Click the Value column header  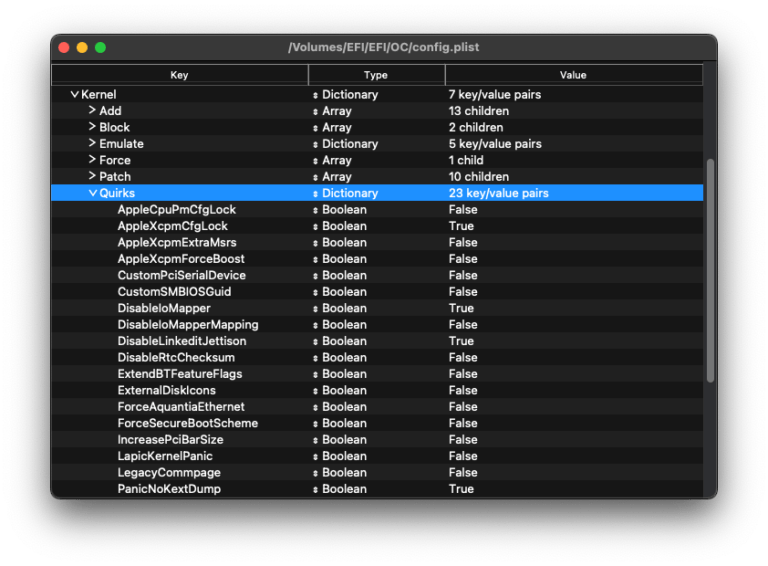[x=573, y=75]
